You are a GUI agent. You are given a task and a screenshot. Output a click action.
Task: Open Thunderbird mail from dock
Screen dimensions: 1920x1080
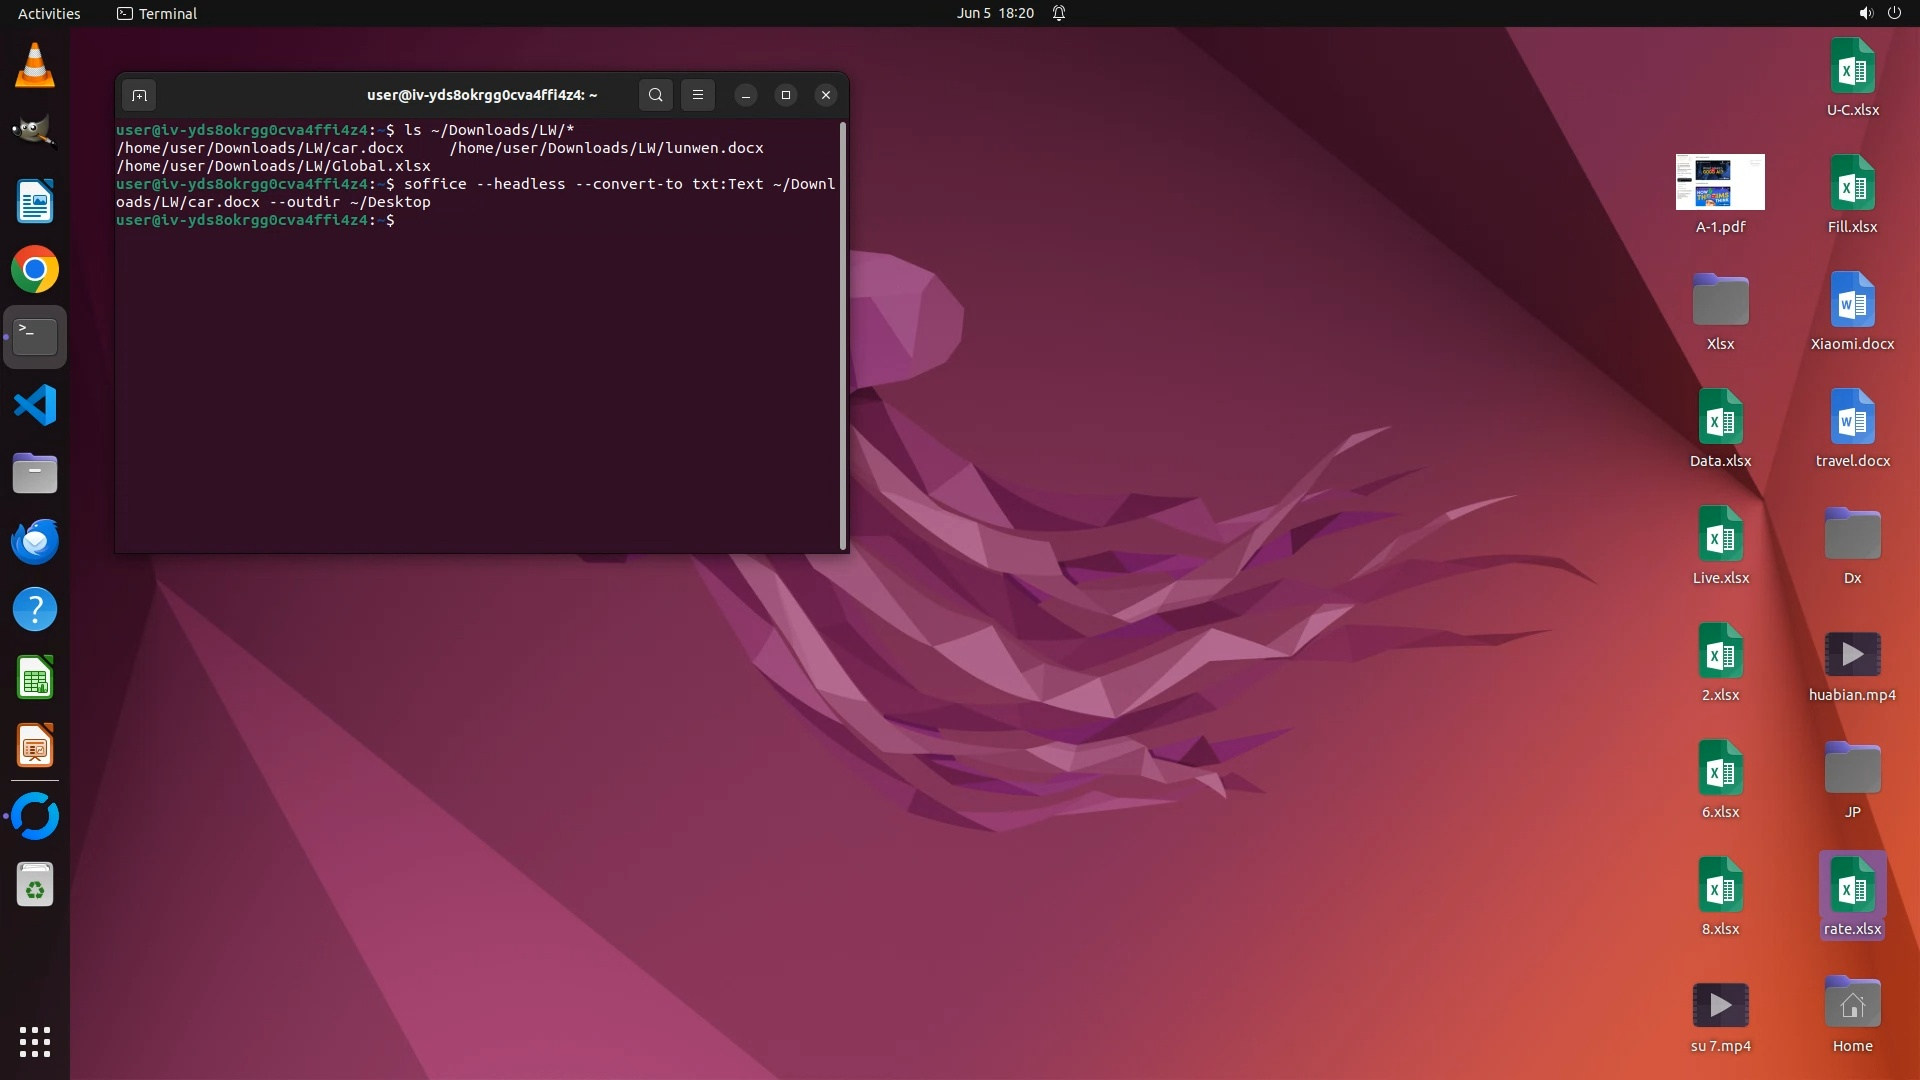(x=35, y=542)
